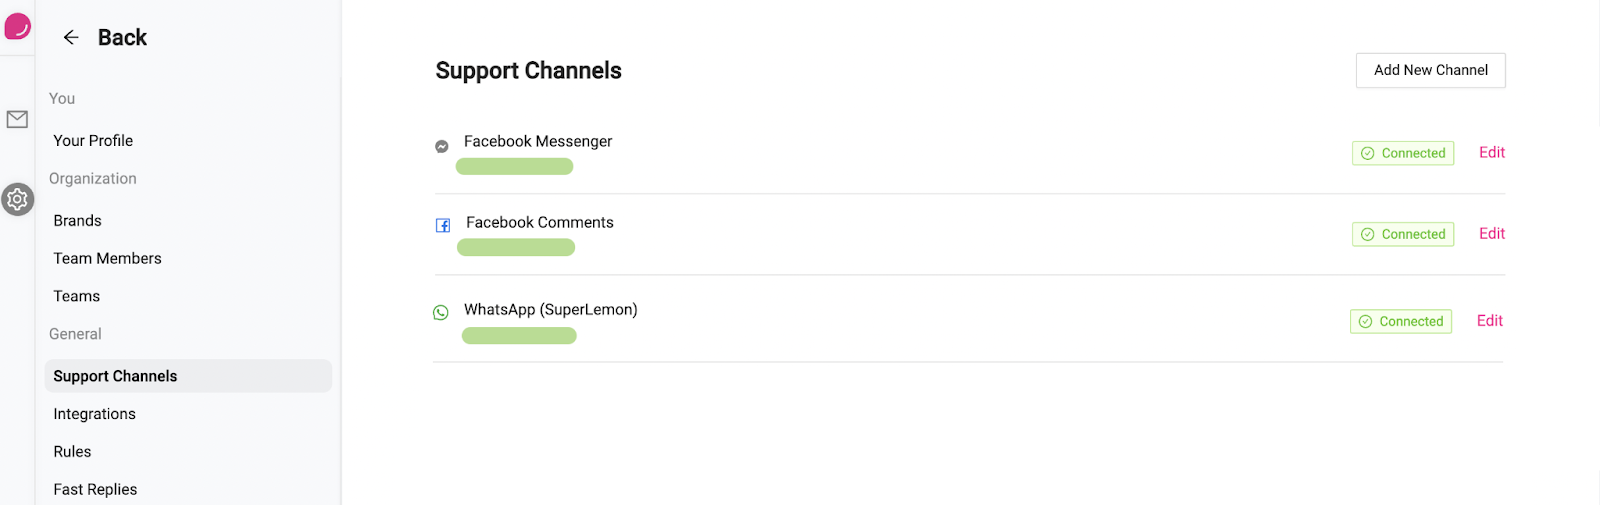1600x505 pixels.
Task: Open Integrations settings
Action: point(94,414)
